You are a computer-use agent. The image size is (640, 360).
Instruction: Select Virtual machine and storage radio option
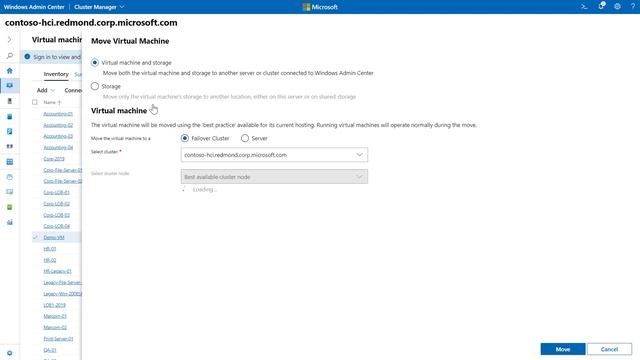coord(95,62)
